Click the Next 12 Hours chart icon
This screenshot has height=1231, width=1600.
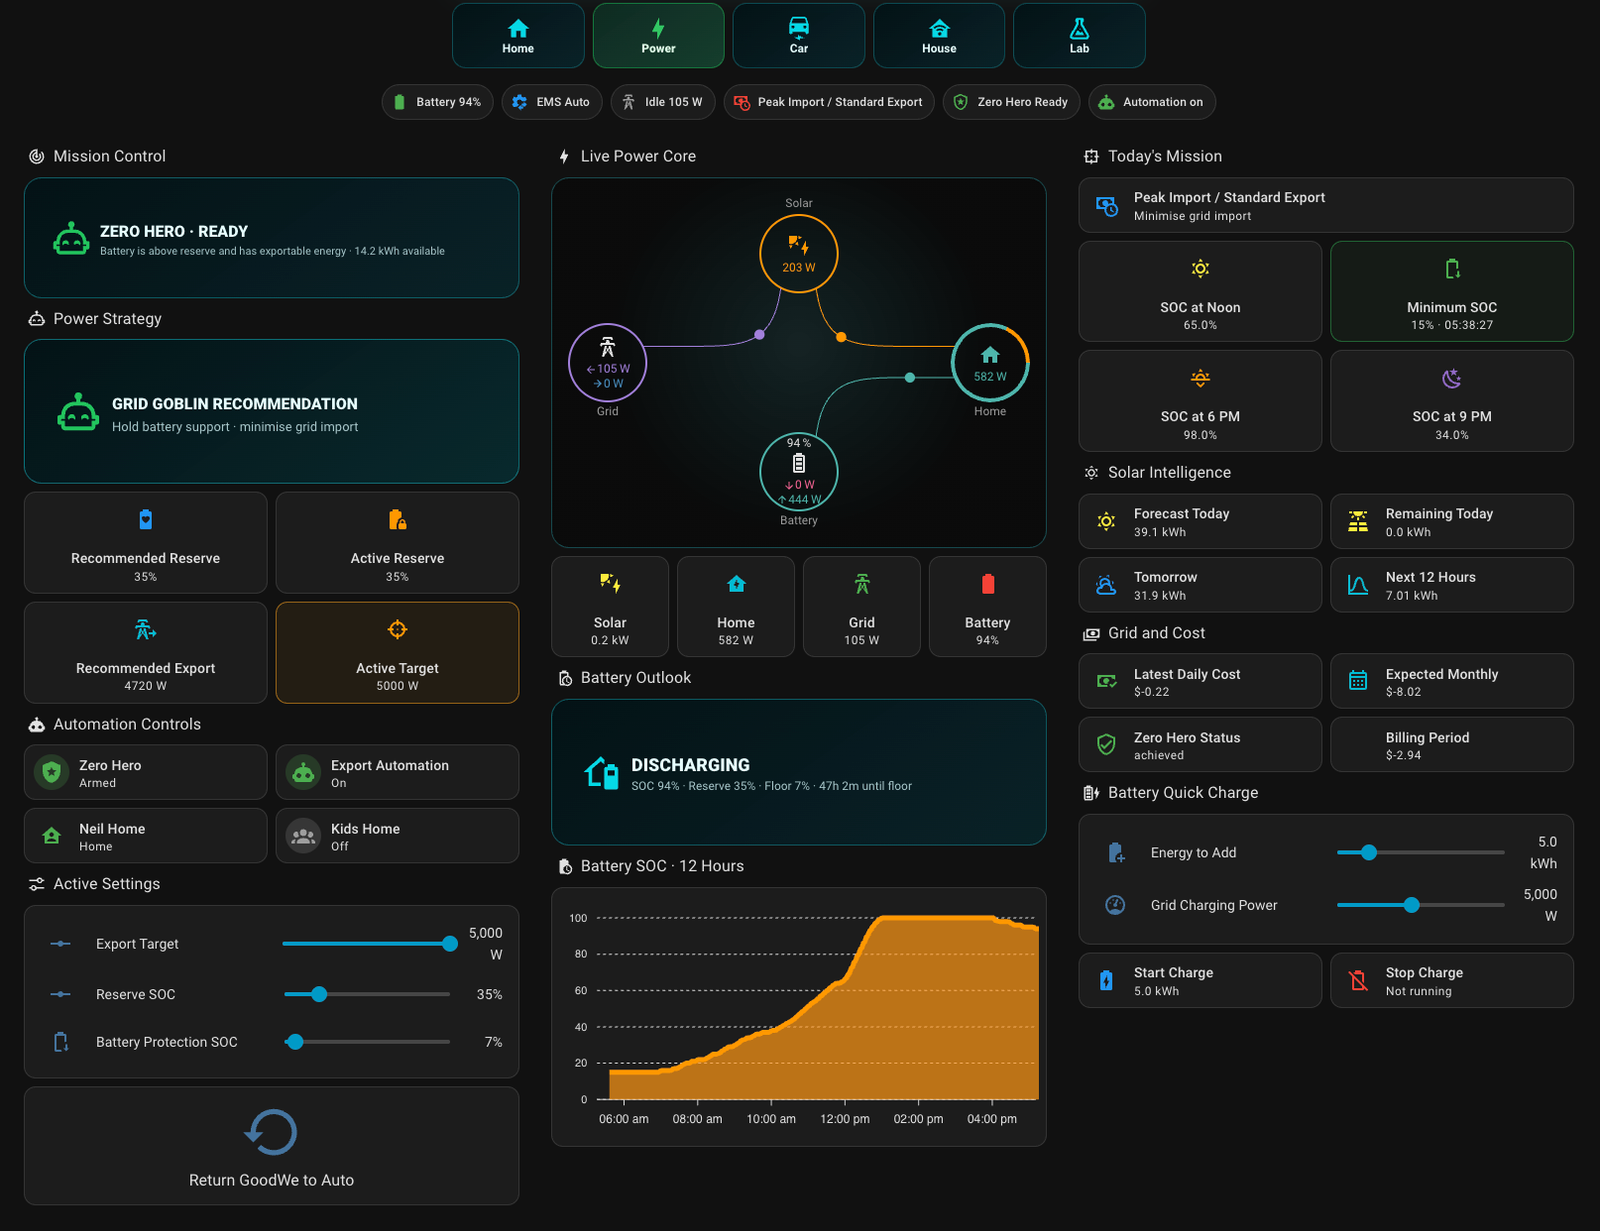click(1358, 585)
